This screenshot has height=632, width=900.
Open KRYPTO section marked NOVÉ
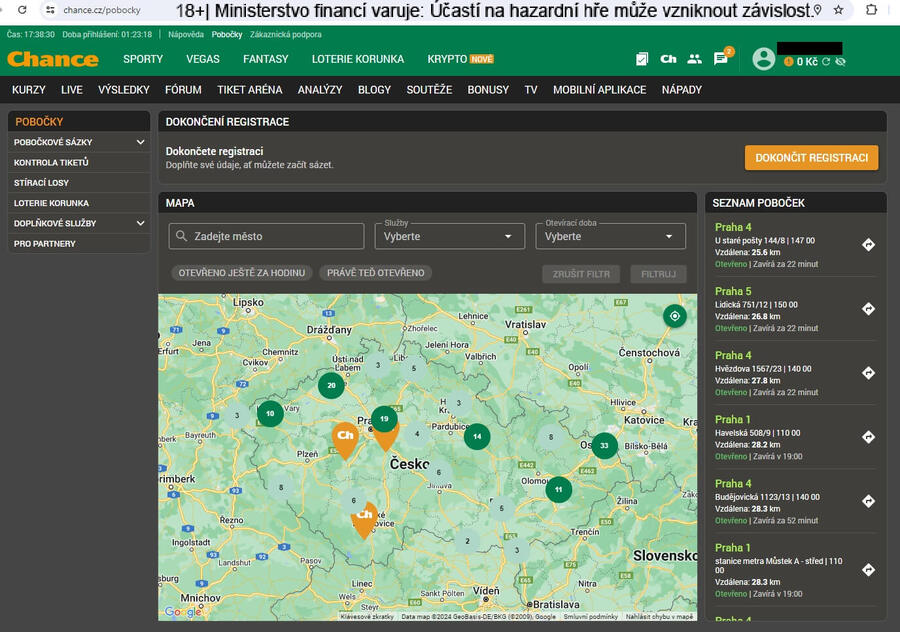point(460,59)
